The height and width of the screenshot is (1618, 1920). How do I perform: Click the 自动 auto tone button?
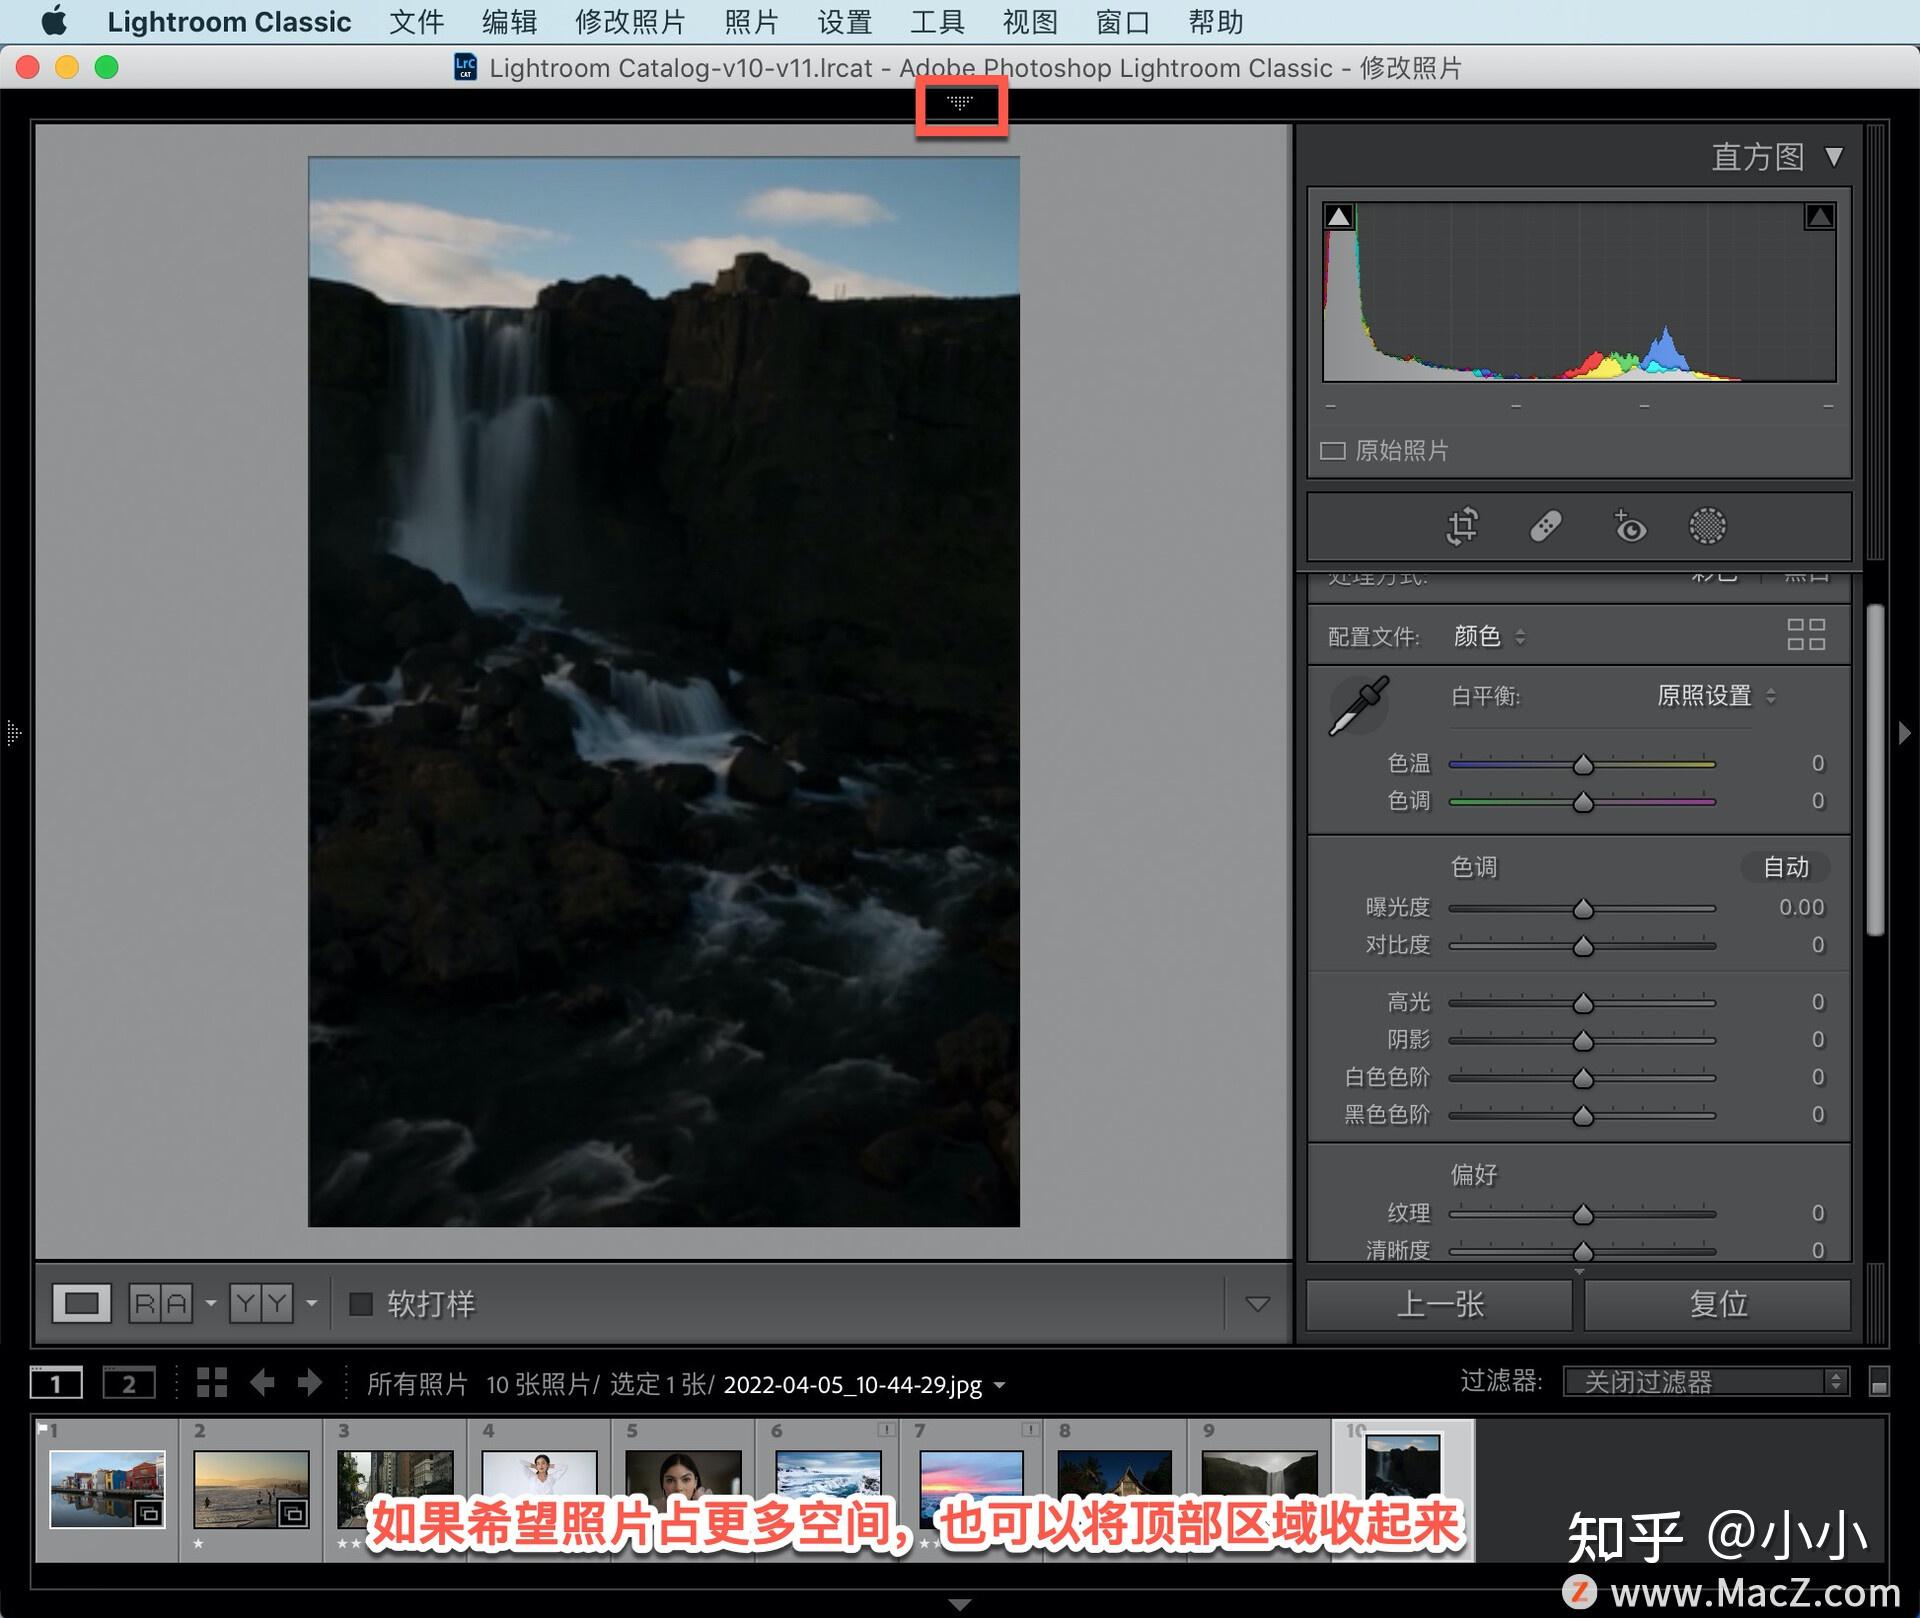(x=1786, y=868)
